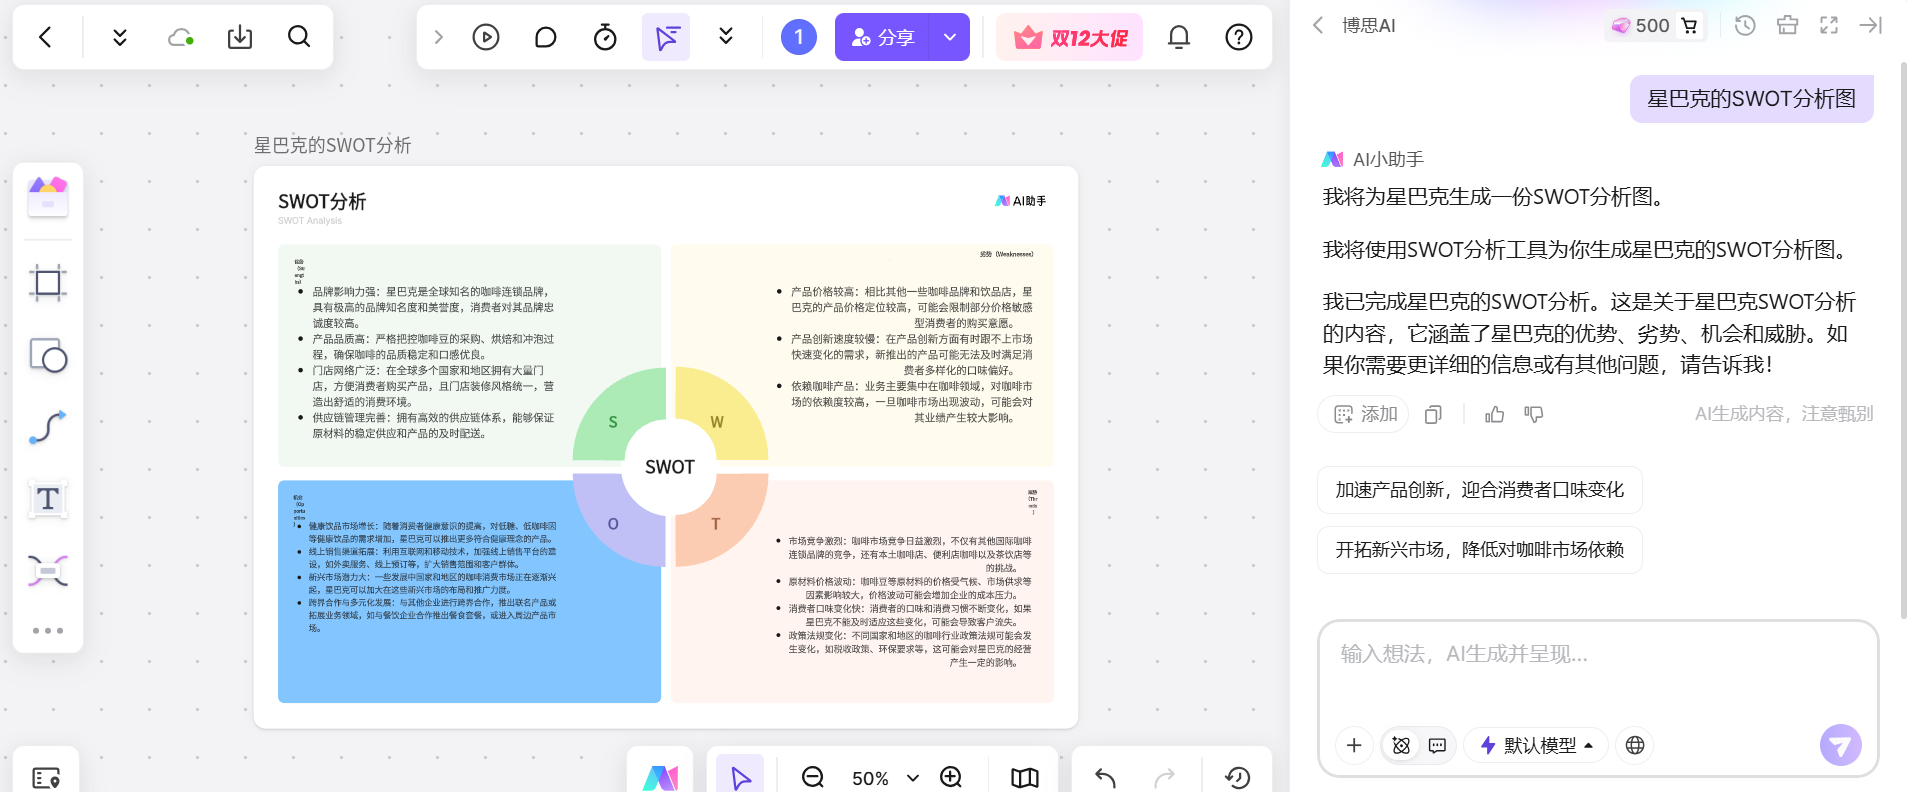Image resolution: width=1907 pixels, height=792 pixels.
Task: Open notifications bell
Action: point(1179,37)
